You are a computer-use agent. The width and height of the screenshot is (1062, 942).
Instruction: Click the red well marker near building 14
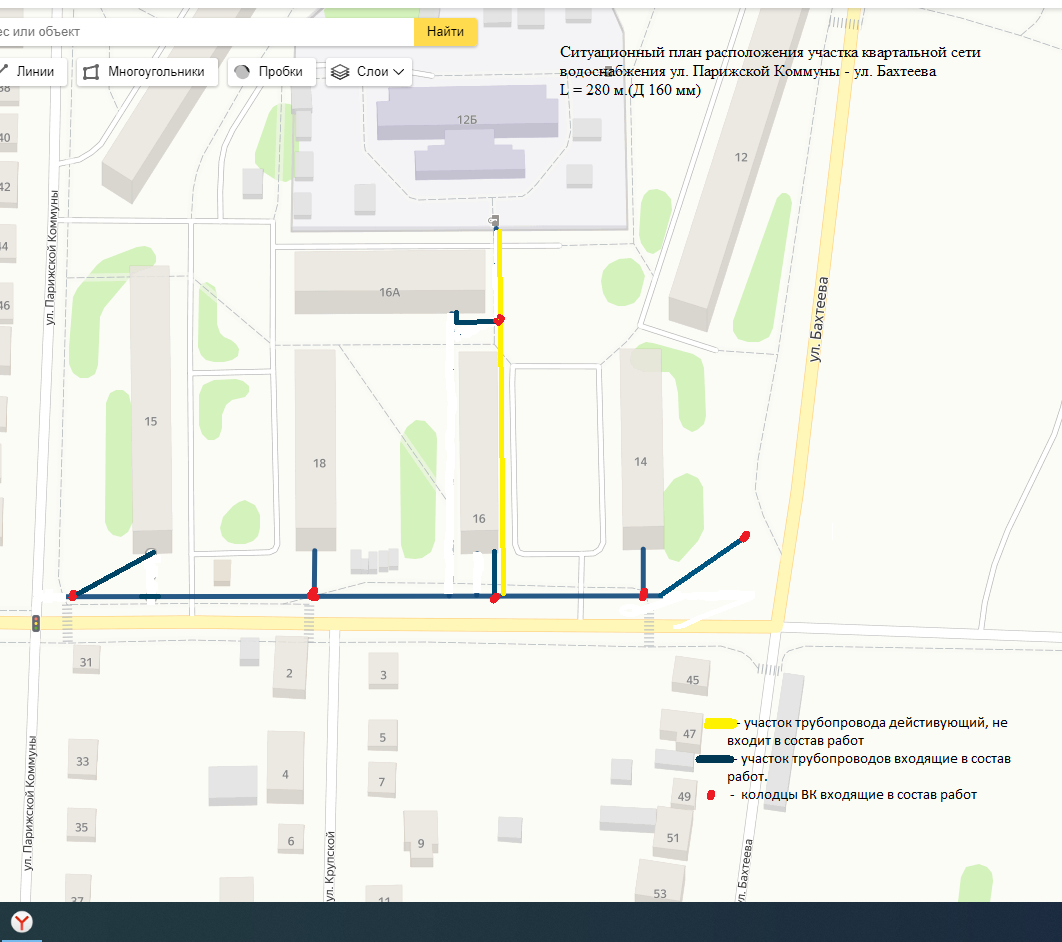(x=644, y=593)
